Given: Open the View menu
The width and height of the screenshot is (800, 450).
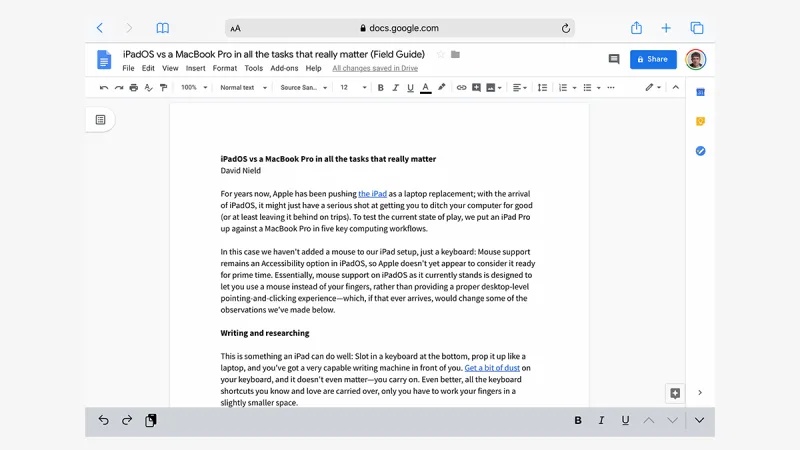Looking at the screenshot, I should (170, 68).
